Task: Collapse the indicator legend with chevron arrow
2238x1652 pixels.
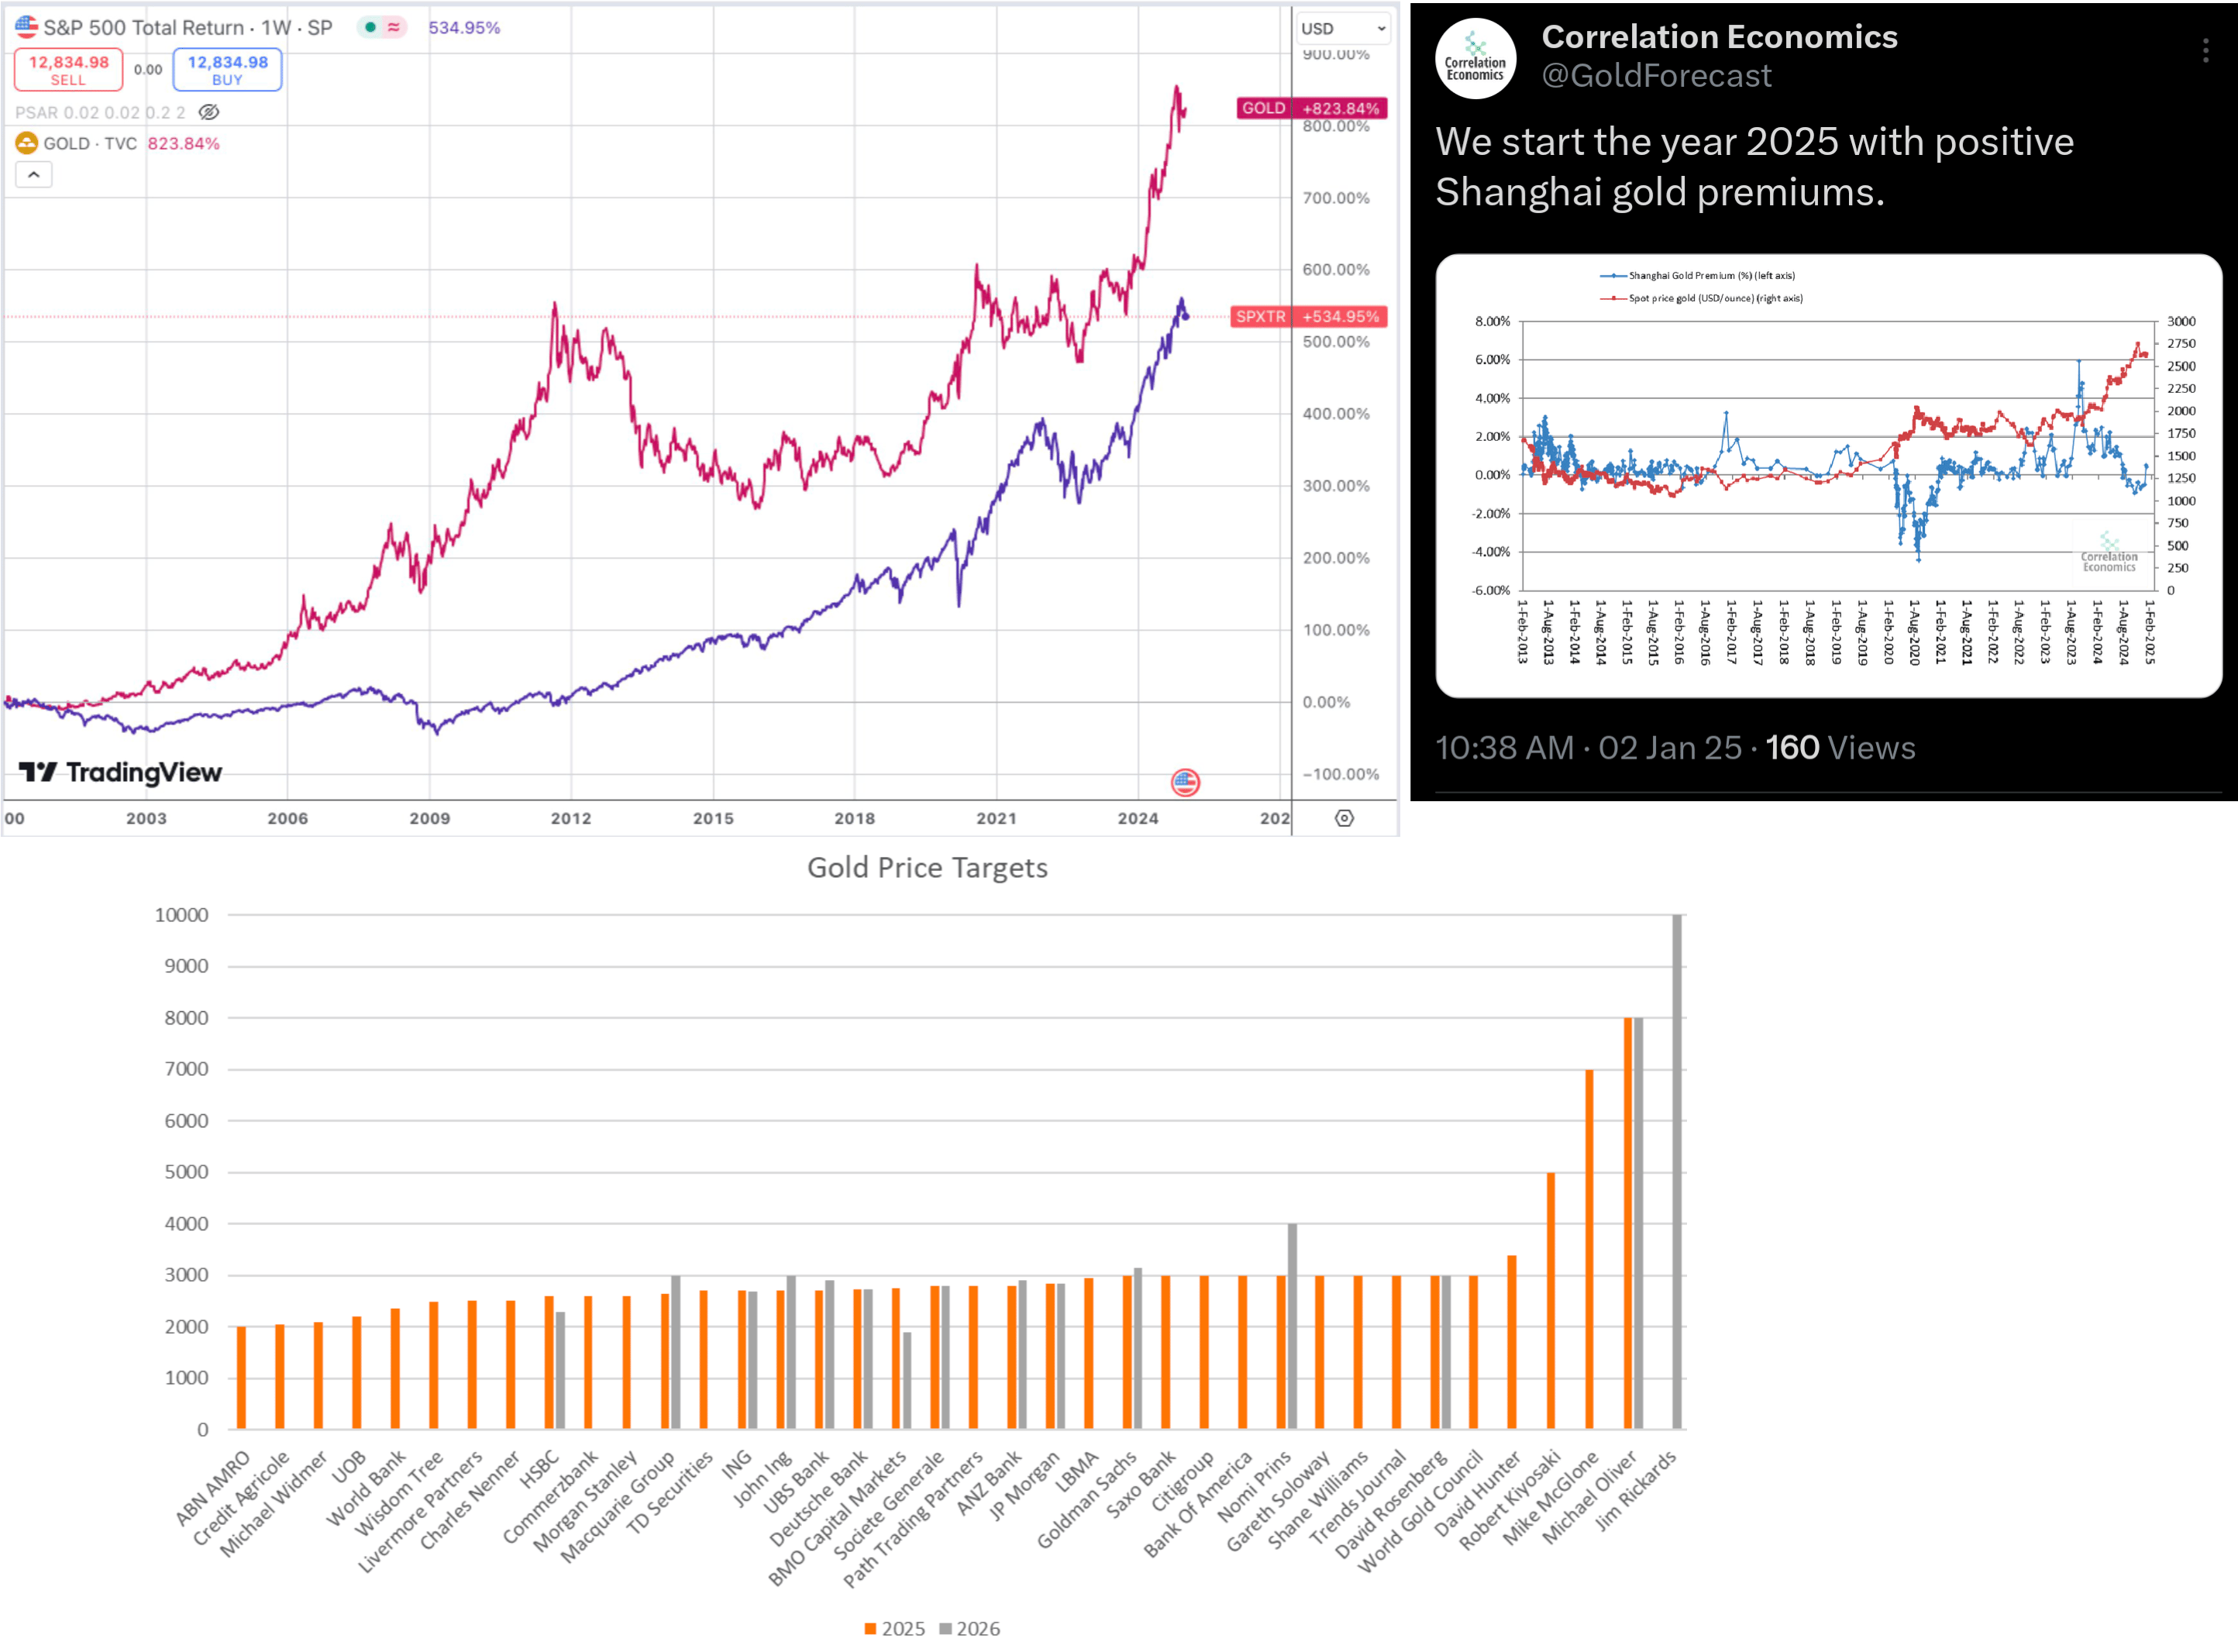Action: 34,175
